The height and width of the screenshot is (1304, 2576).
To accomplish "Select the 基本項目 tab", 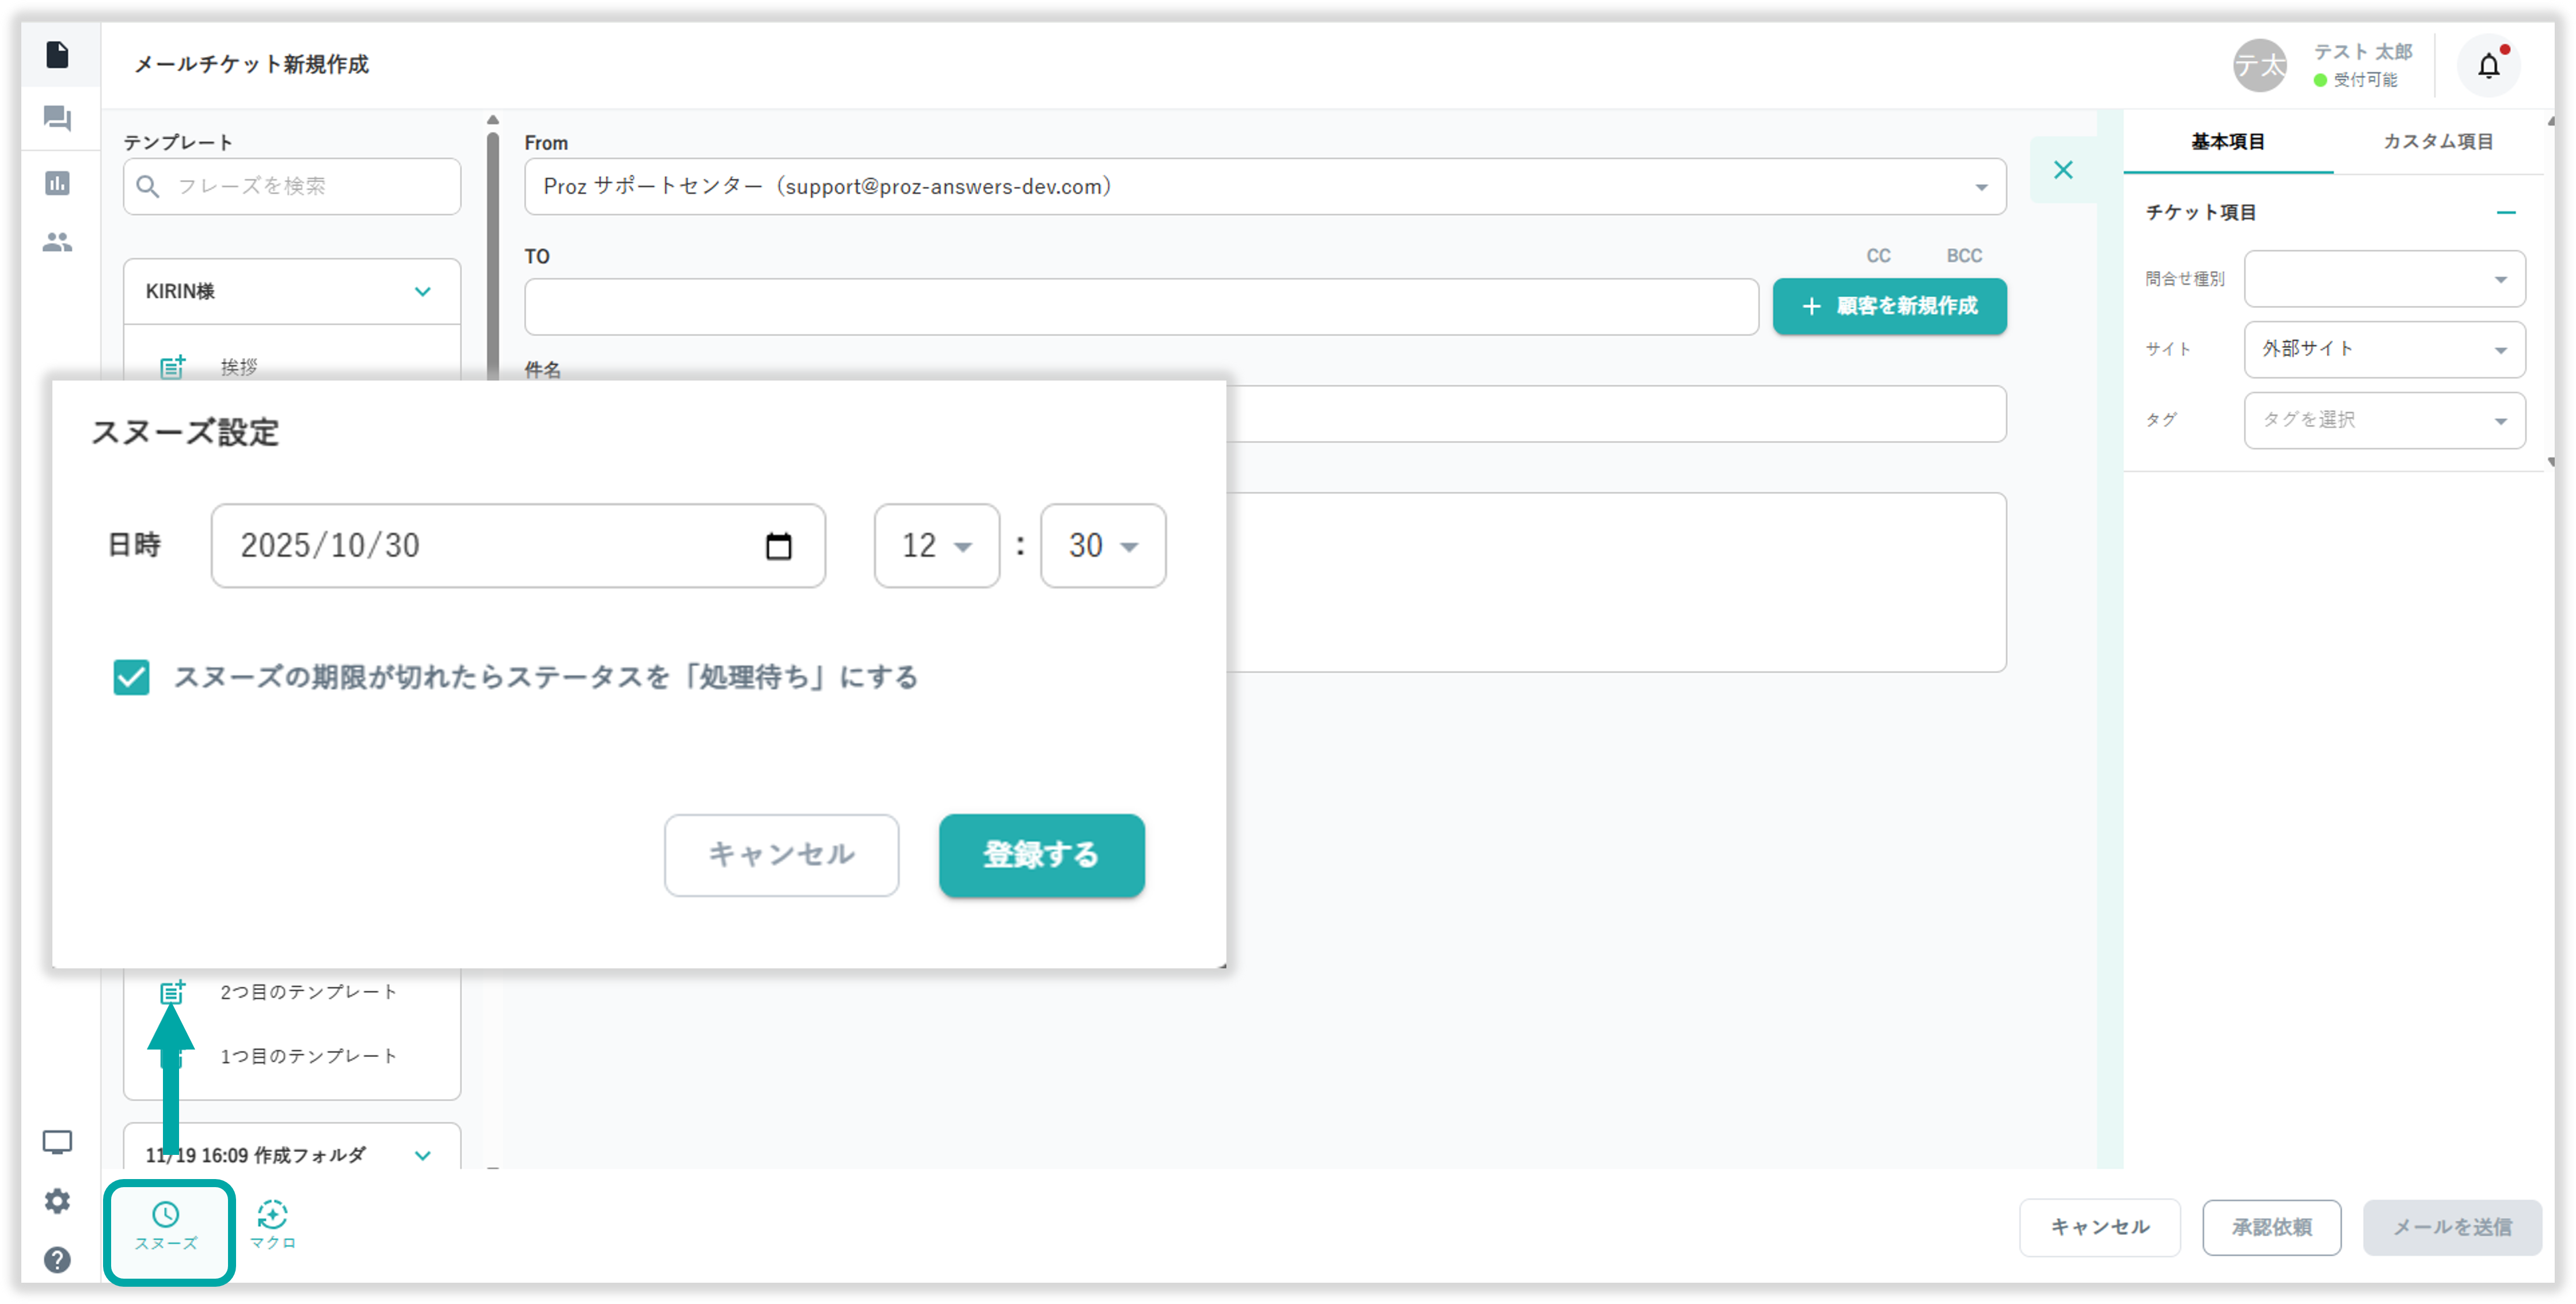I will point(2227,142).
